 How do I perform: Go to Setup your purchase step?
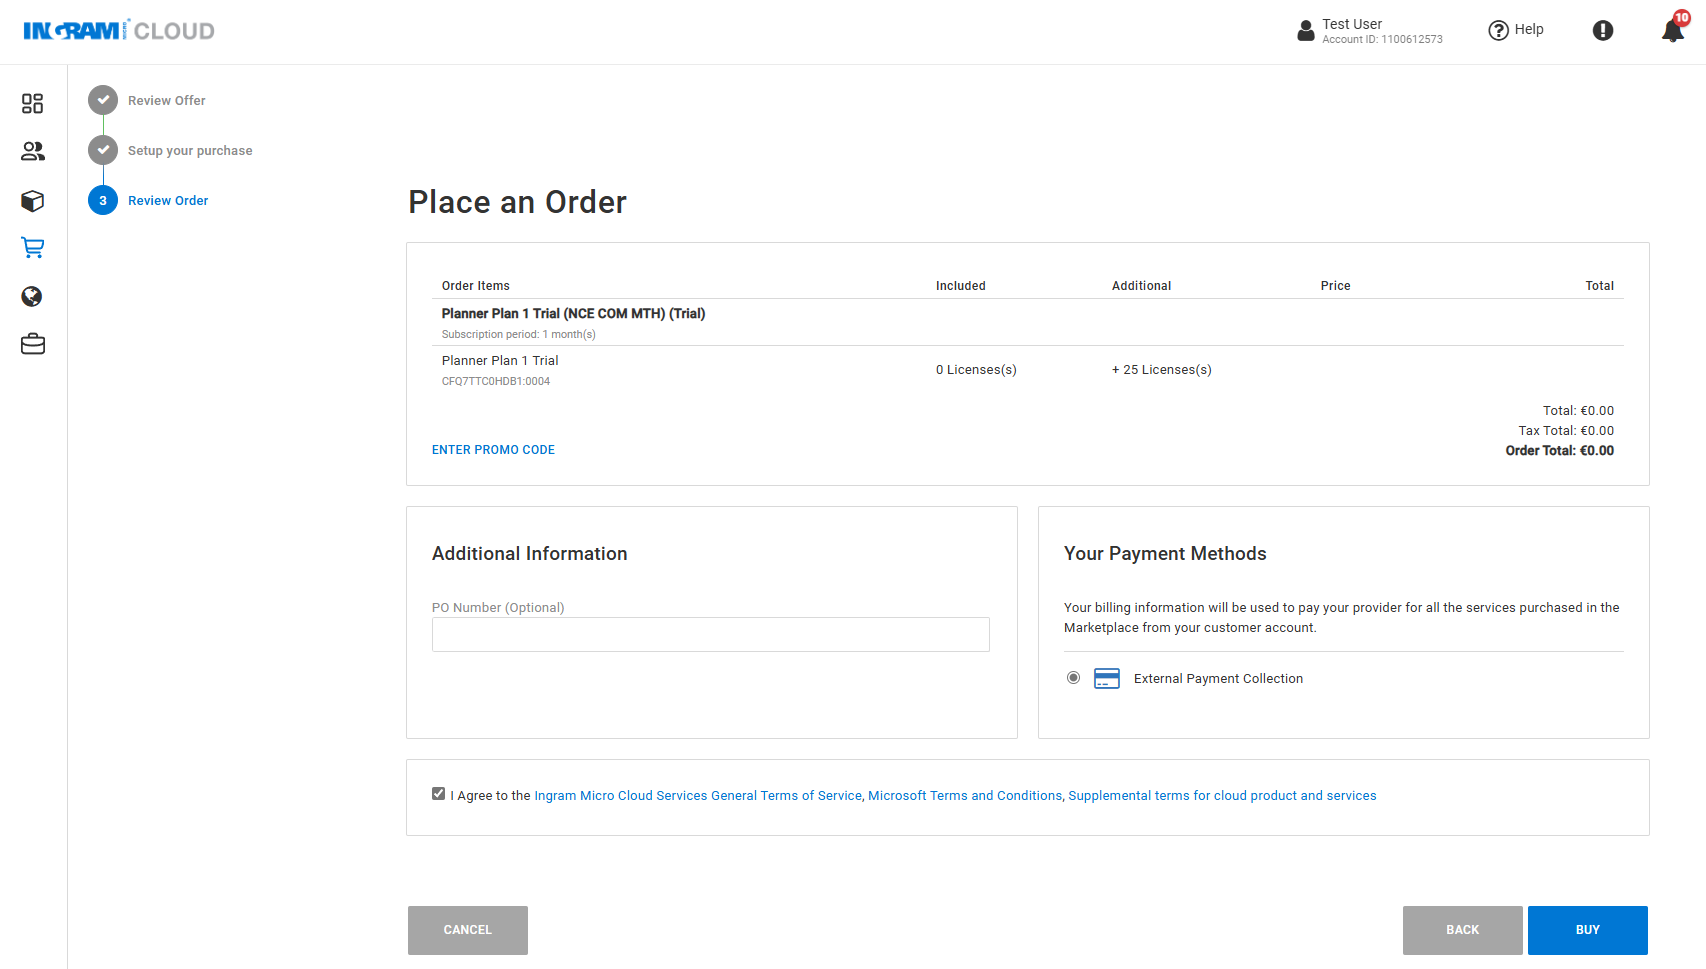click(x=190, y=151)
